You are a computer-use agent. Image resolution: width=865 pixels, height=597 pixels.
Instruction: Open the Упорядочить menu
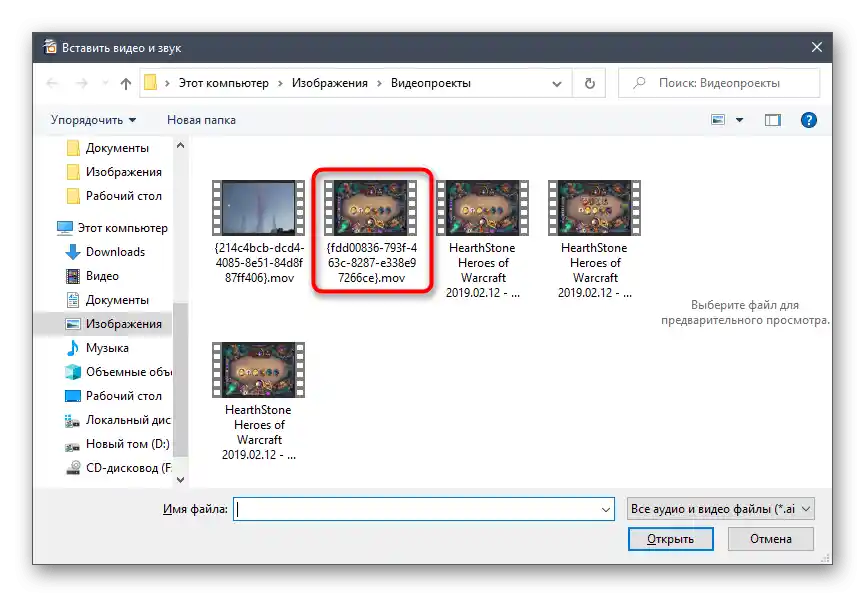[93, 120]
